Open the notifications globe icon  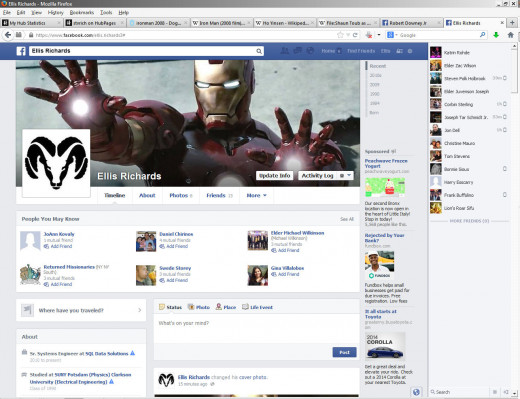pos(310,51)
